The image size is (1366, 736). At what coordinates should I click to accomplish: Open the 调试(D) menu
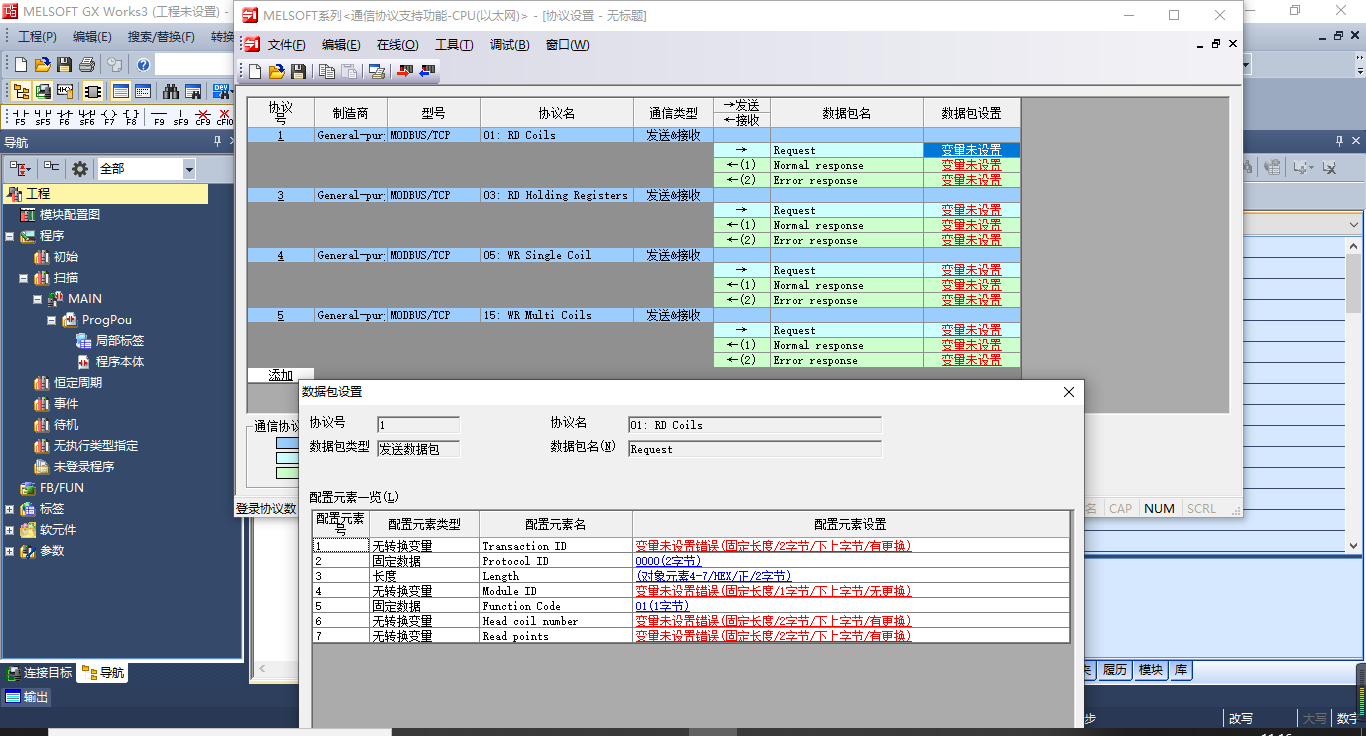click(x=509, y=45)
